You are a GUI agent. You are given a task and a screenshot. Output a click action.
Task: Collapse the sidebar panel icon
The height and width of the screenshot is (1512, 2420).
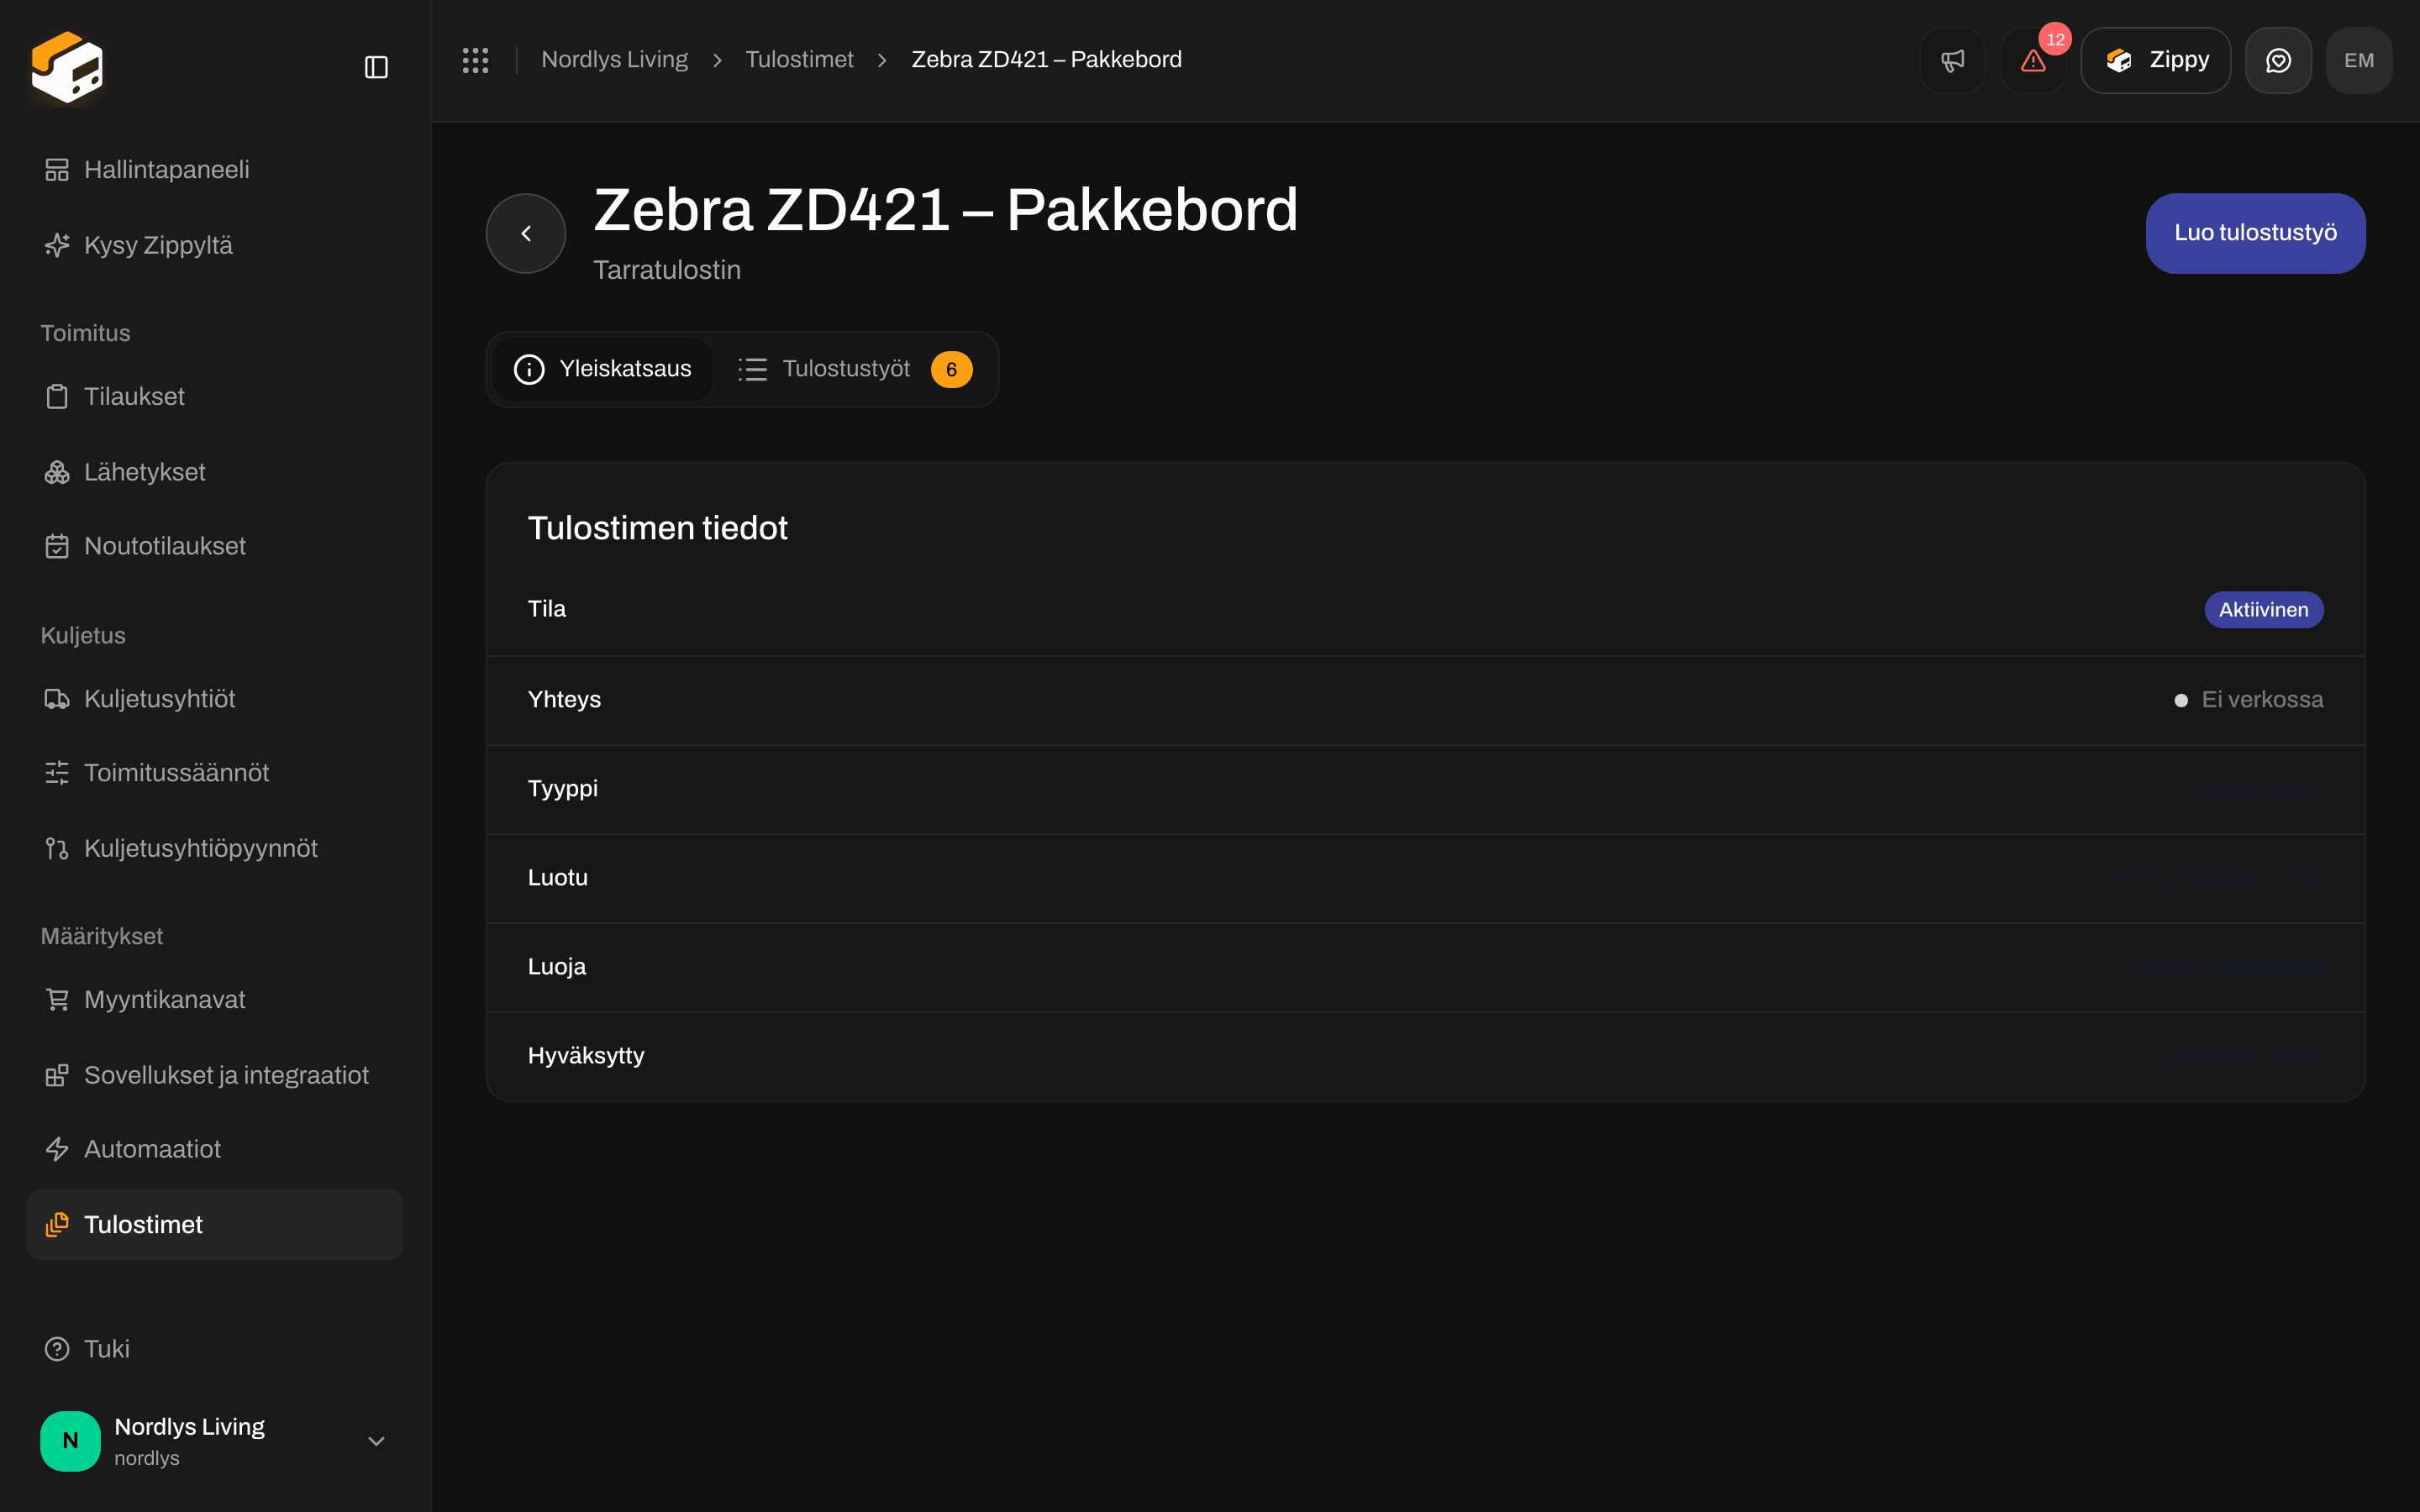click(376, 67)
